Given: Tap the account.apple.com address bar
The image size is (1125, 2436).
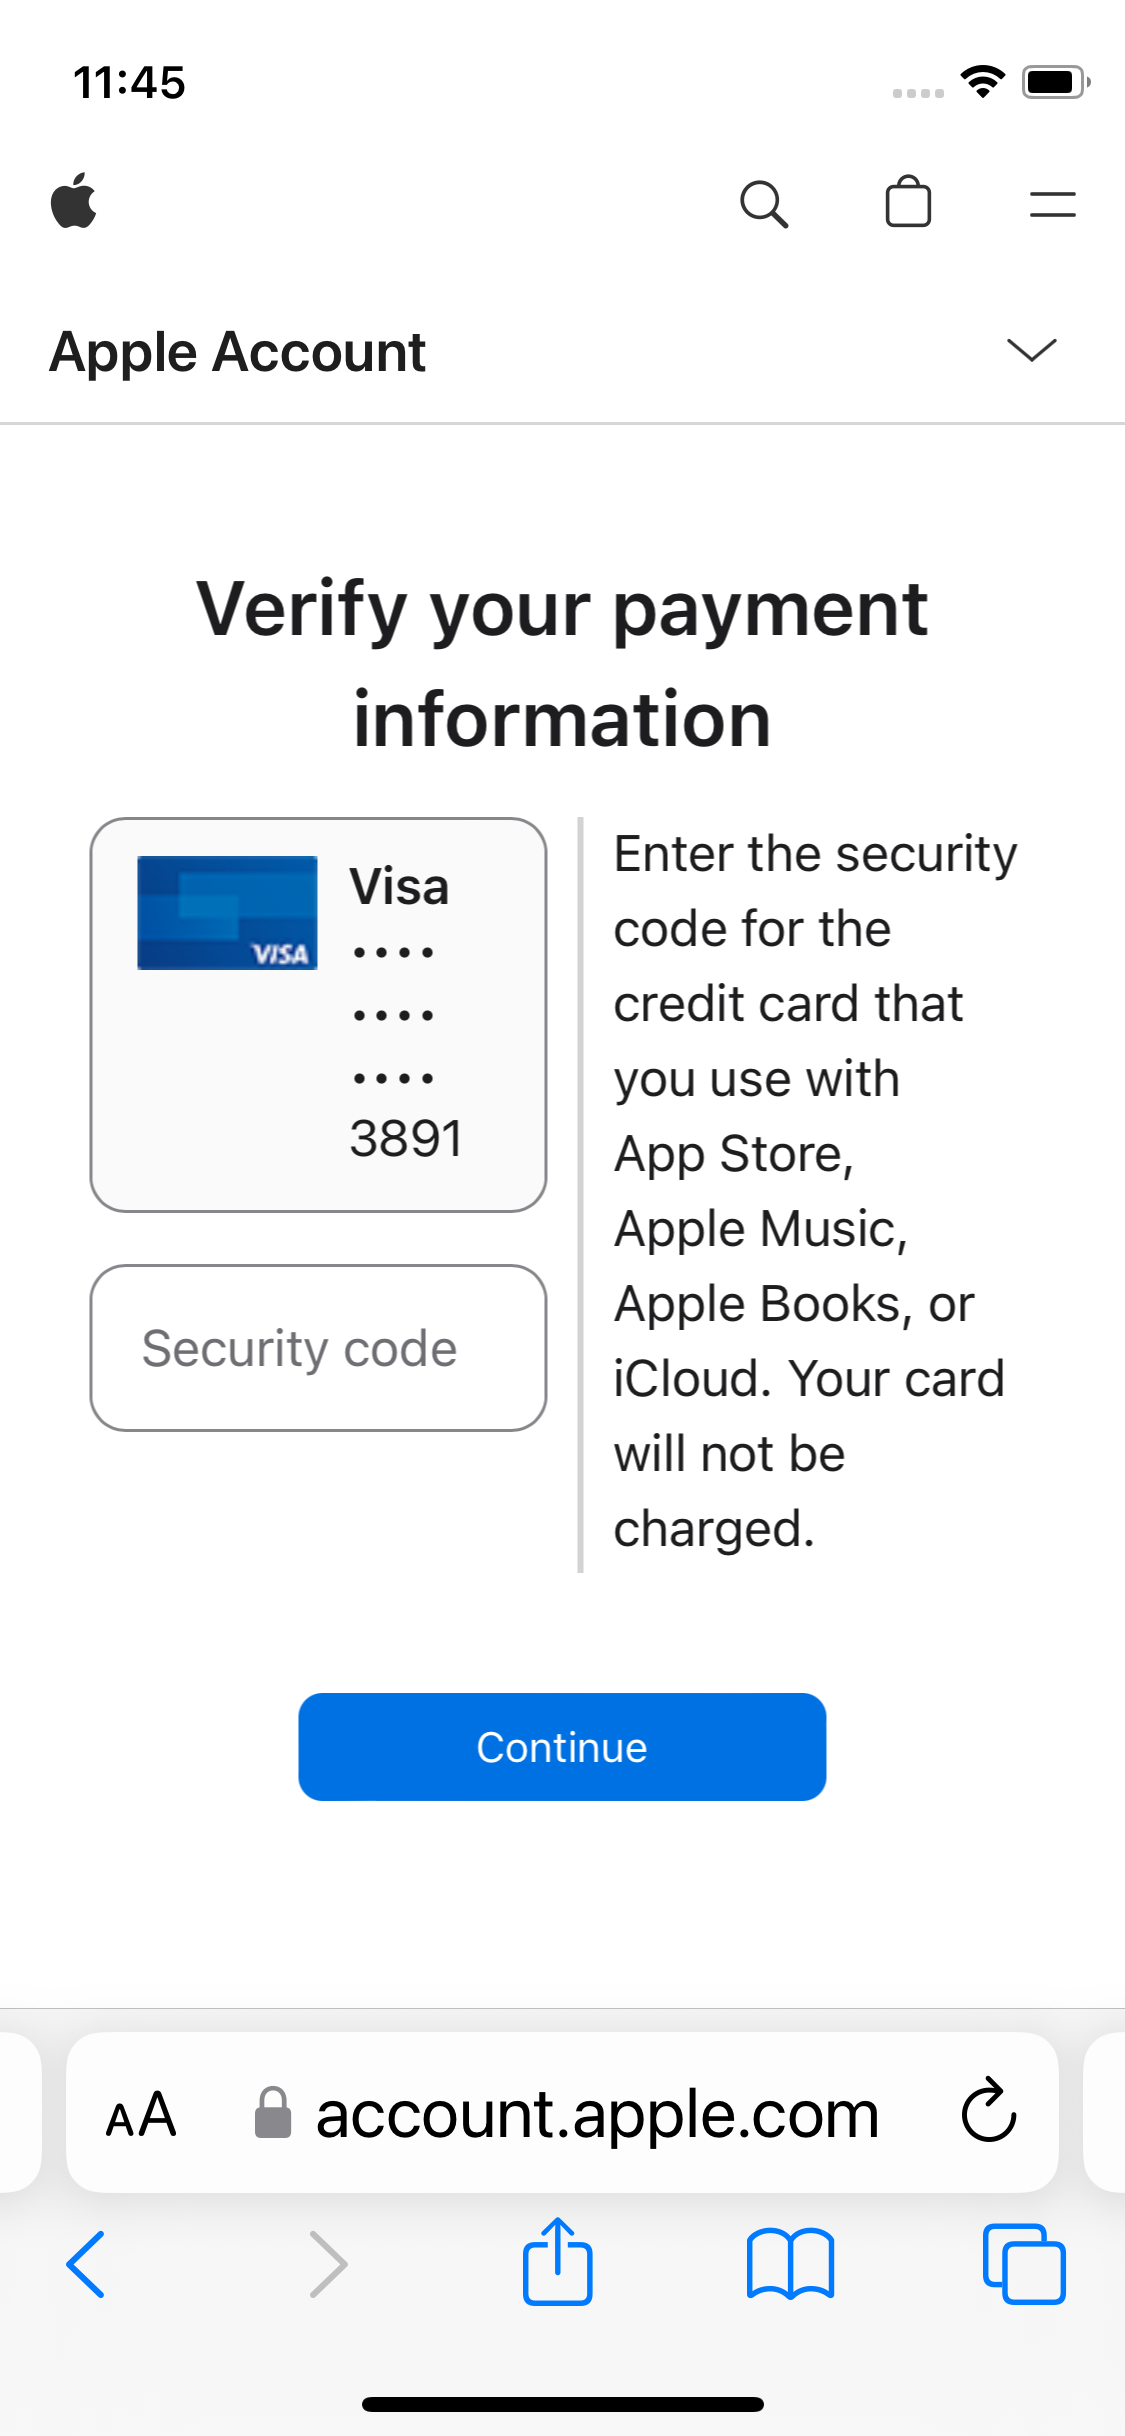Looking at the screenshot, I should click(597, 2114).
